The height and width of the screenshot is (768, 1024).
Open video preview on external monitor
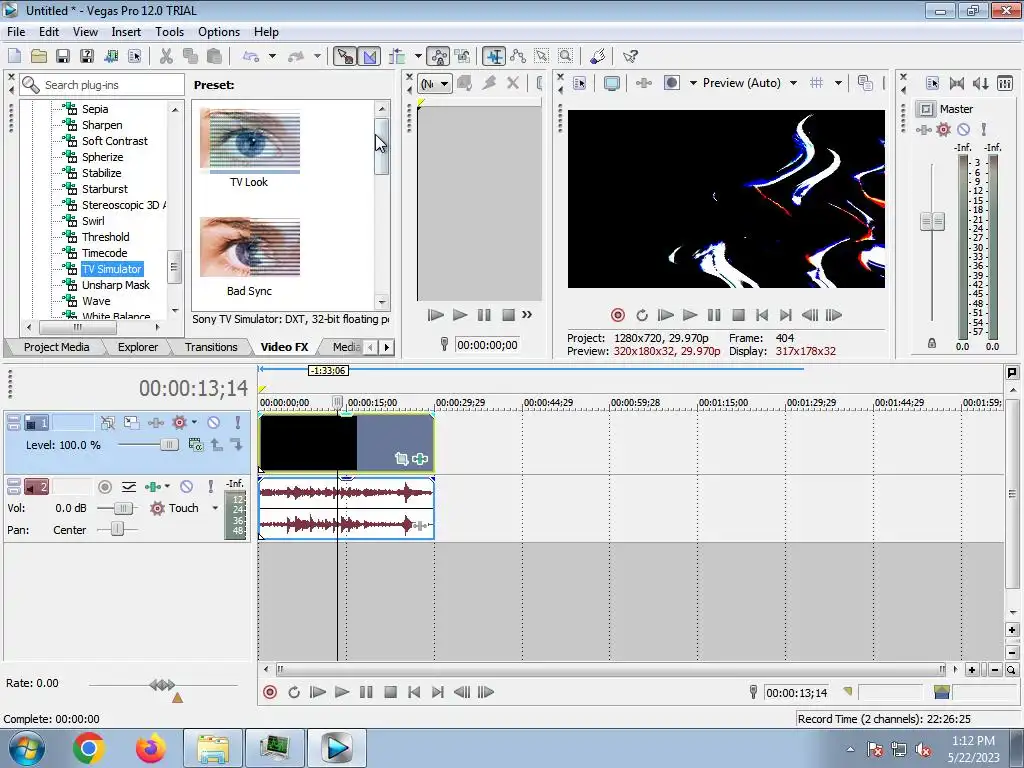point(612,83)
